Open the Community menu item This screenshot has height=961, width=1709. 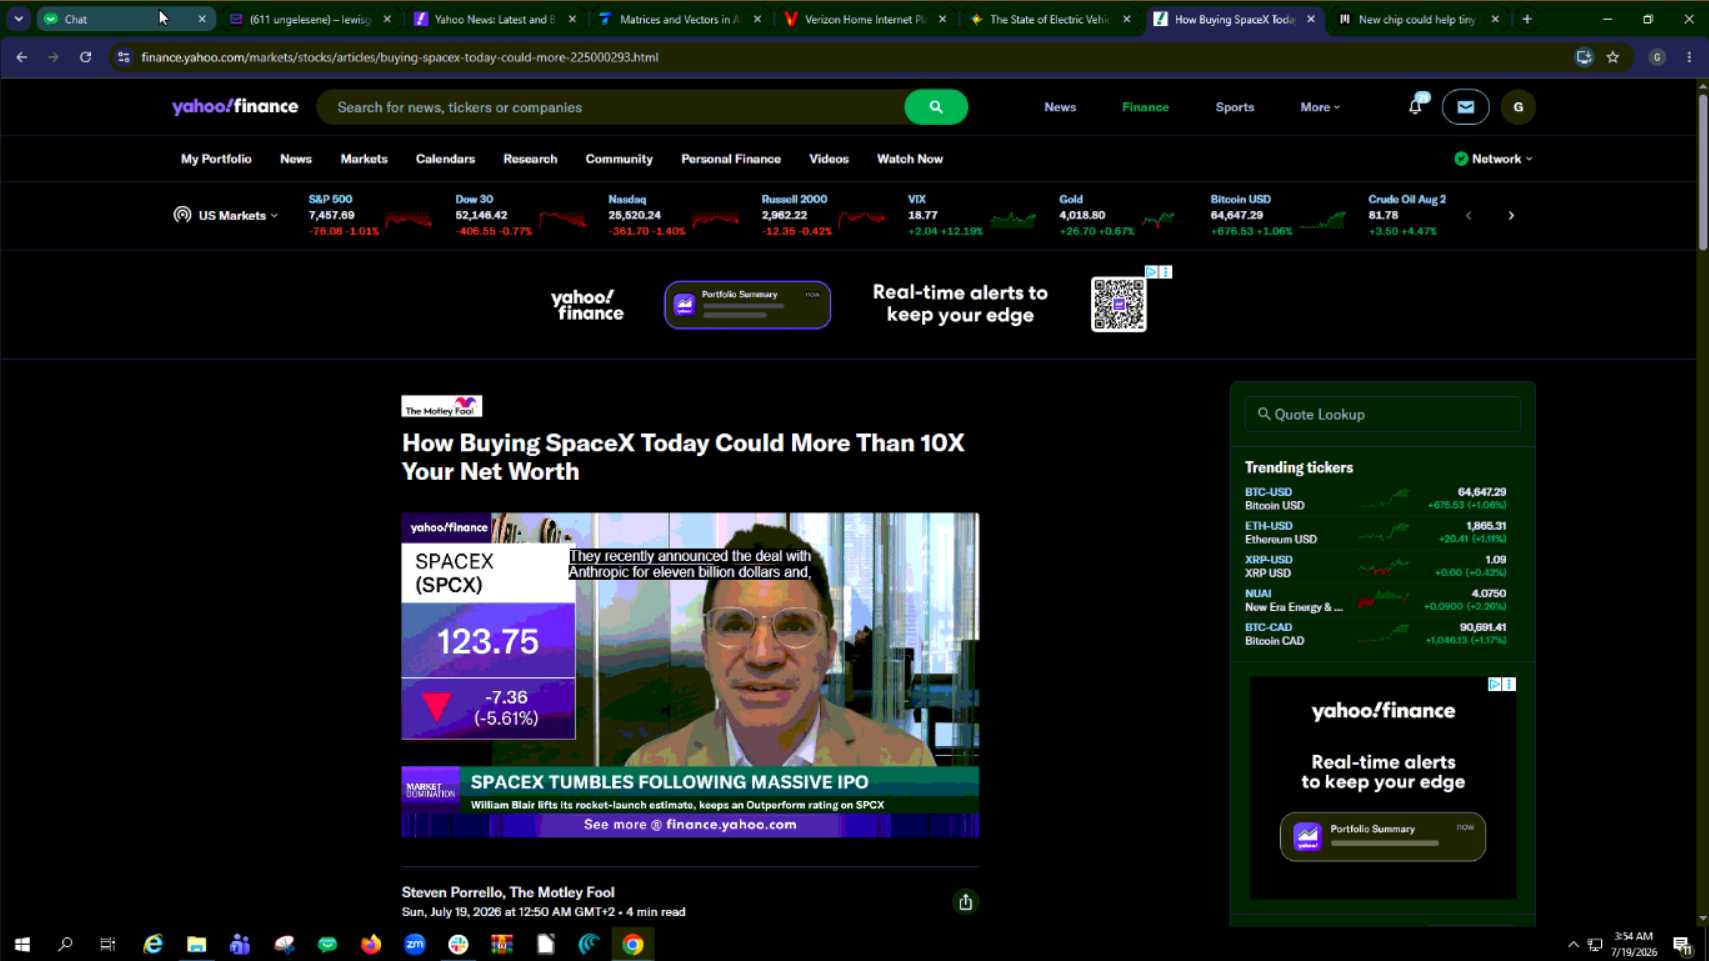coord(619,159)
